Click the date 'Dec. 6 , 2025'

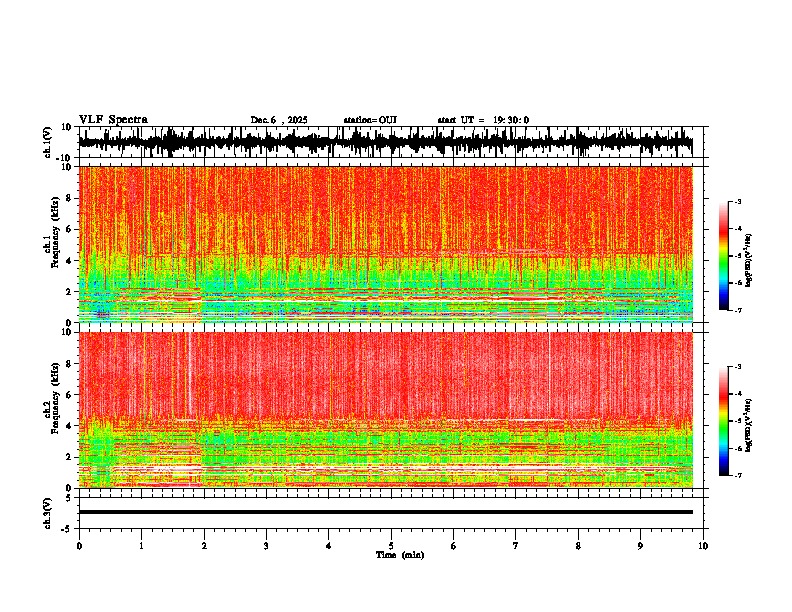(x=279, y=120)
